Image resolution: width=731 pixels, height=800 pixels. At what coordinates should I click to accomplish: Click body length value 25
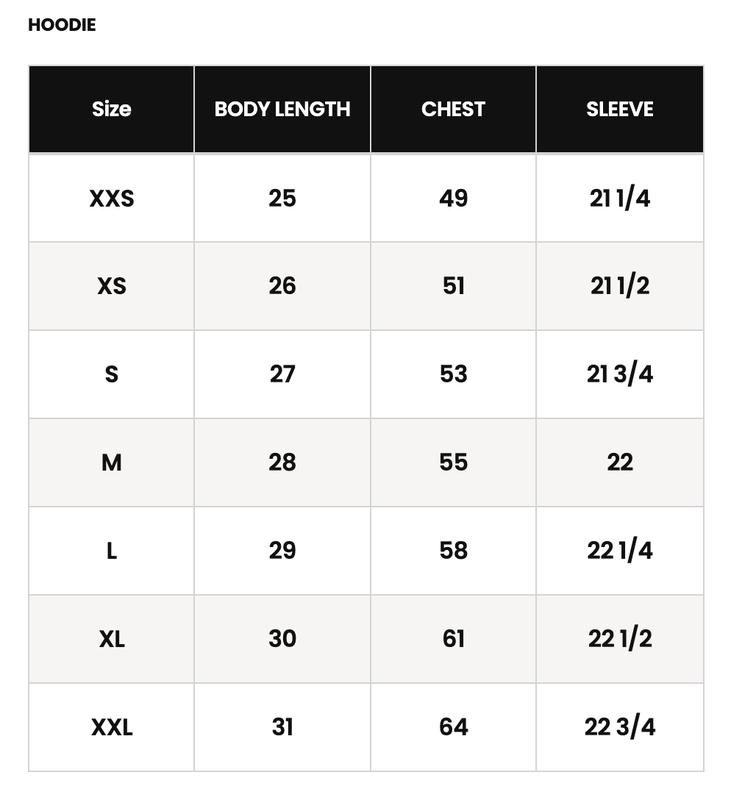pos(282,198)
